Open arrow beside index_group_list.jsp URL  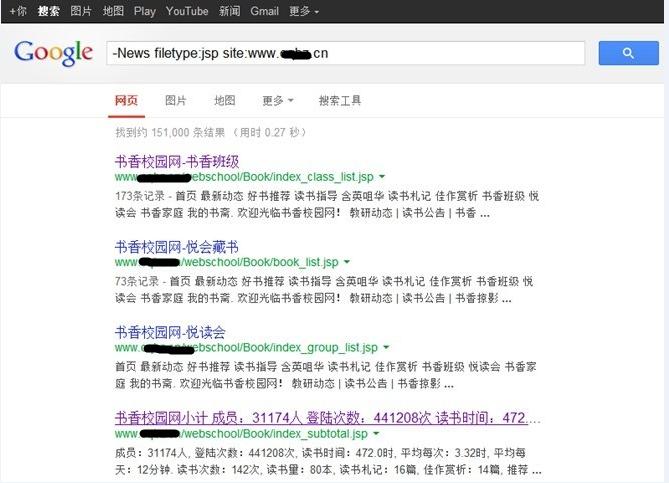[x=386, y=347]
